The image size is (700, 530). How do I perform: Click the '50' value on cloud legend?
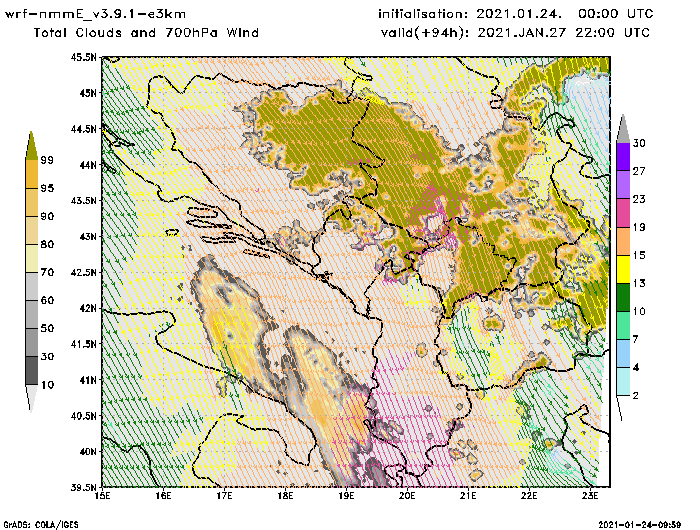click(x=47, y=328)
